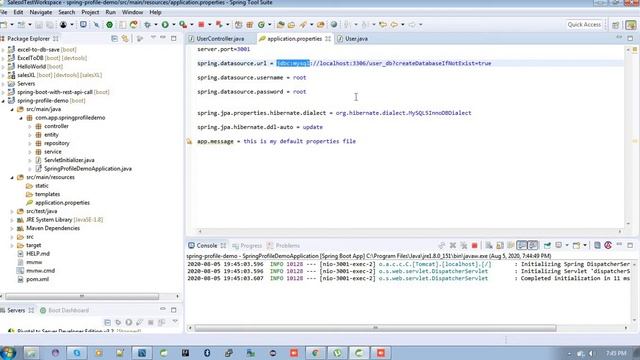The image size is (640, 360).
Task: Select the templates folder
Action: click(47, 194)
